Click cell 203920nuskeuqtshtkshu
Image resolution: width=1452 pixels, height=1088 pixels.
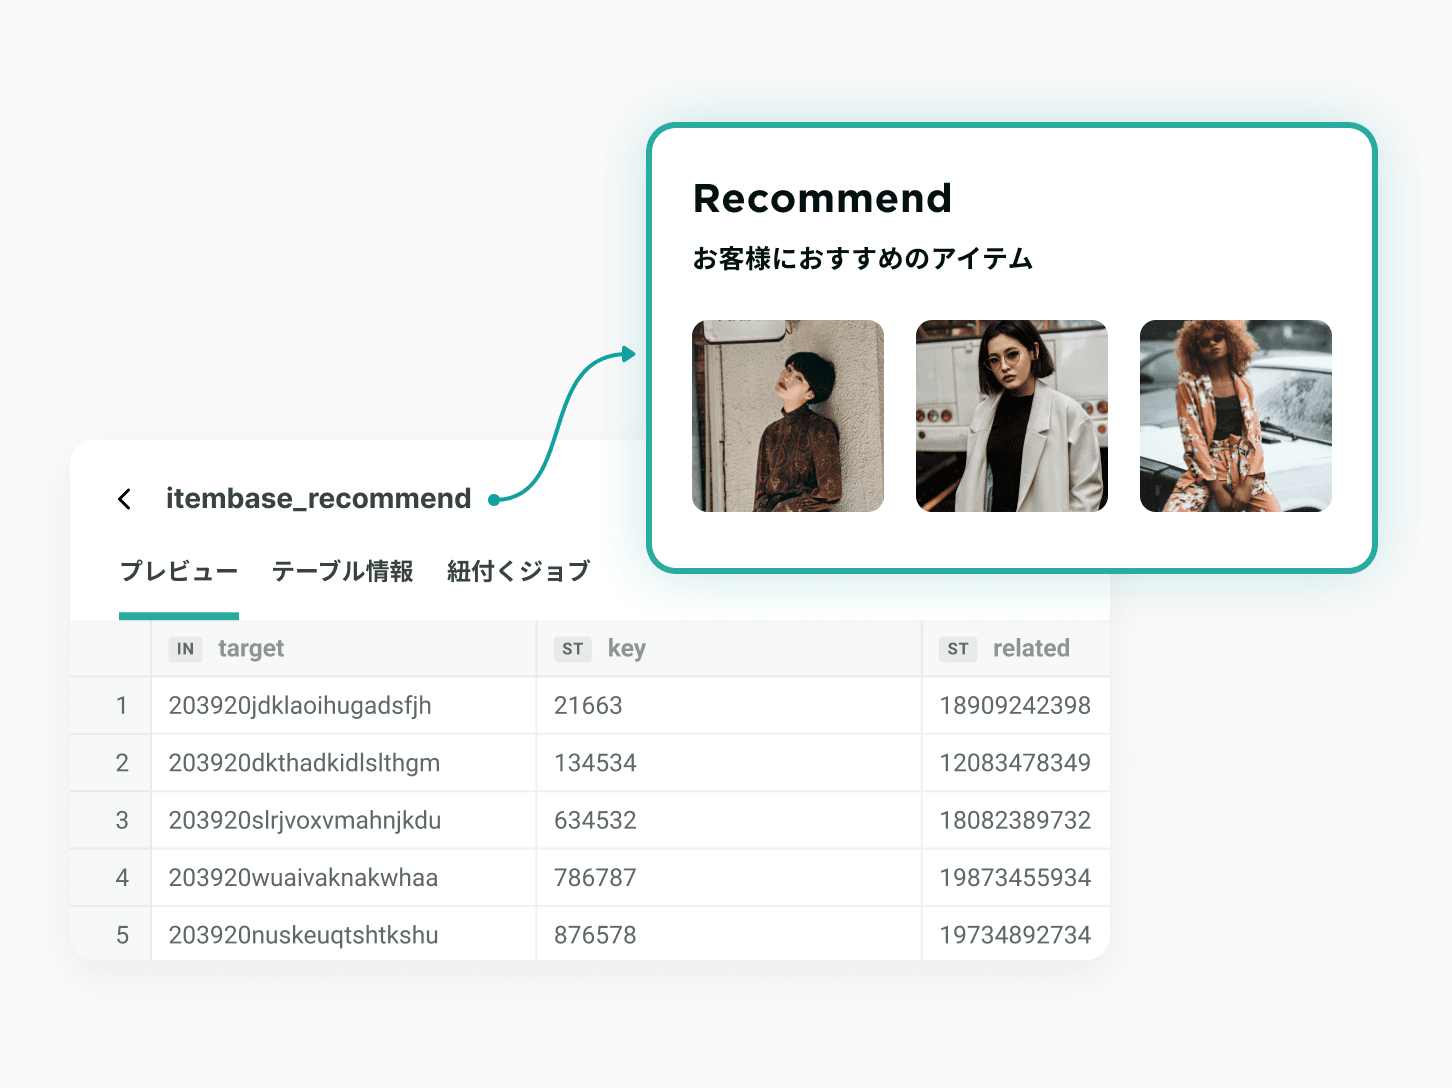pyautogui.click(x=304, y=935)
